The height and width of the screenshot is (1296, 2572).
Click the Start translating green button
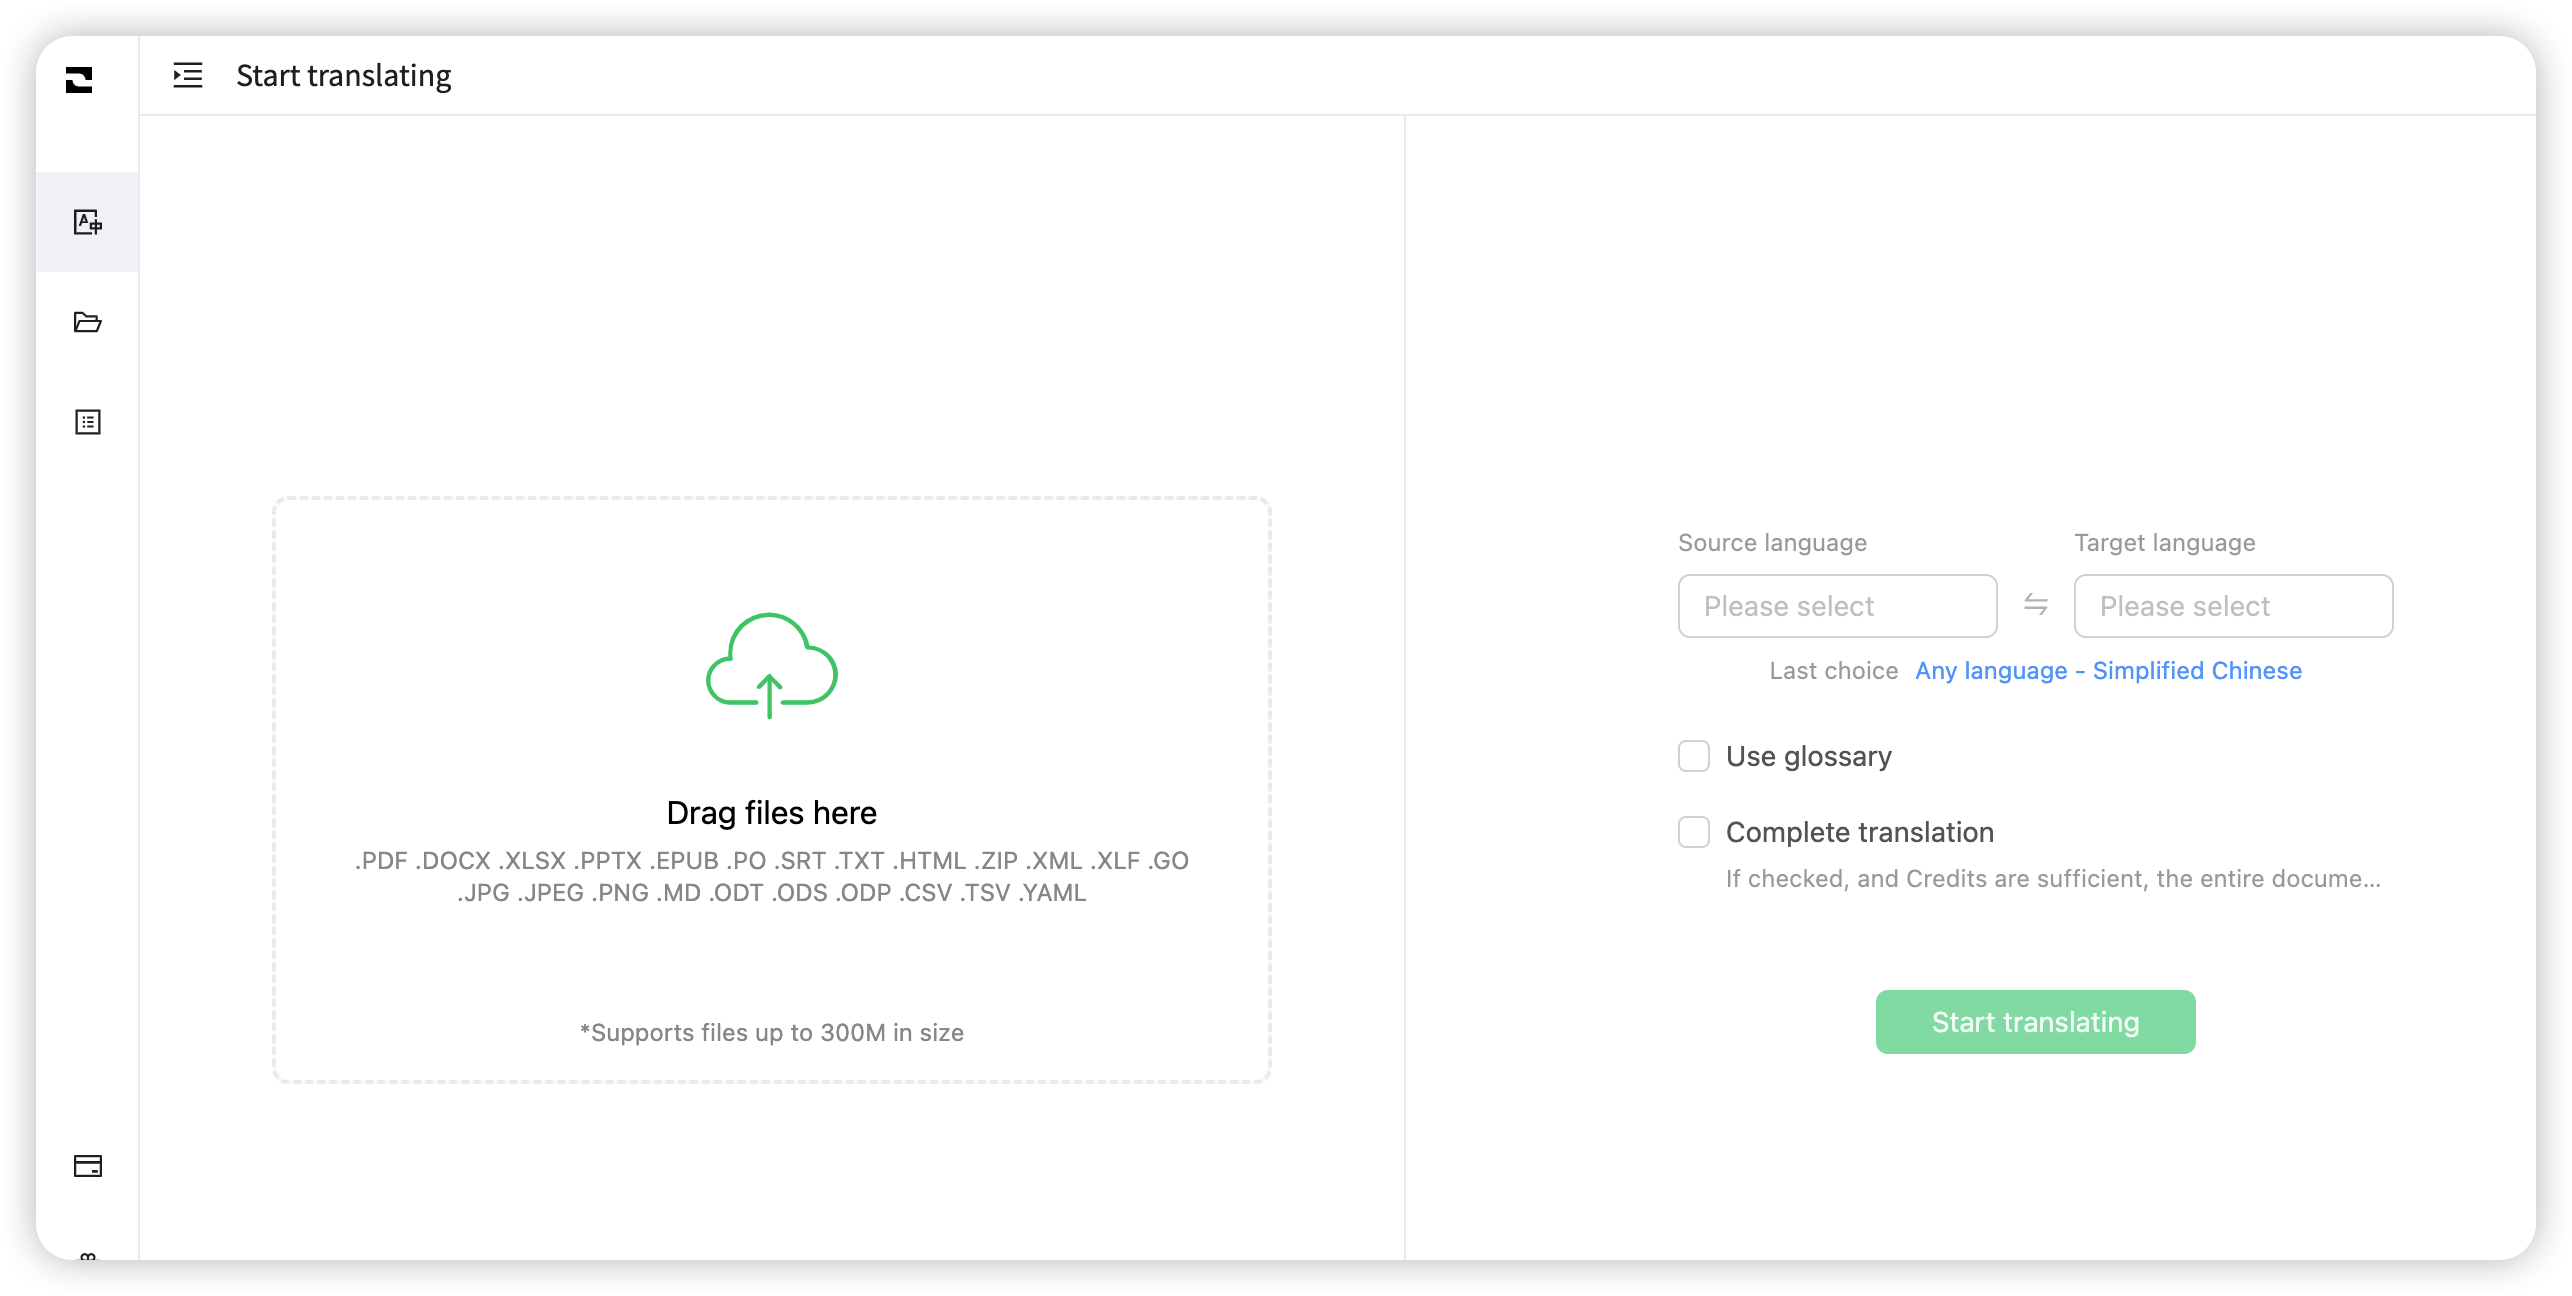pyautogui.click(x=2035, y=1022)
